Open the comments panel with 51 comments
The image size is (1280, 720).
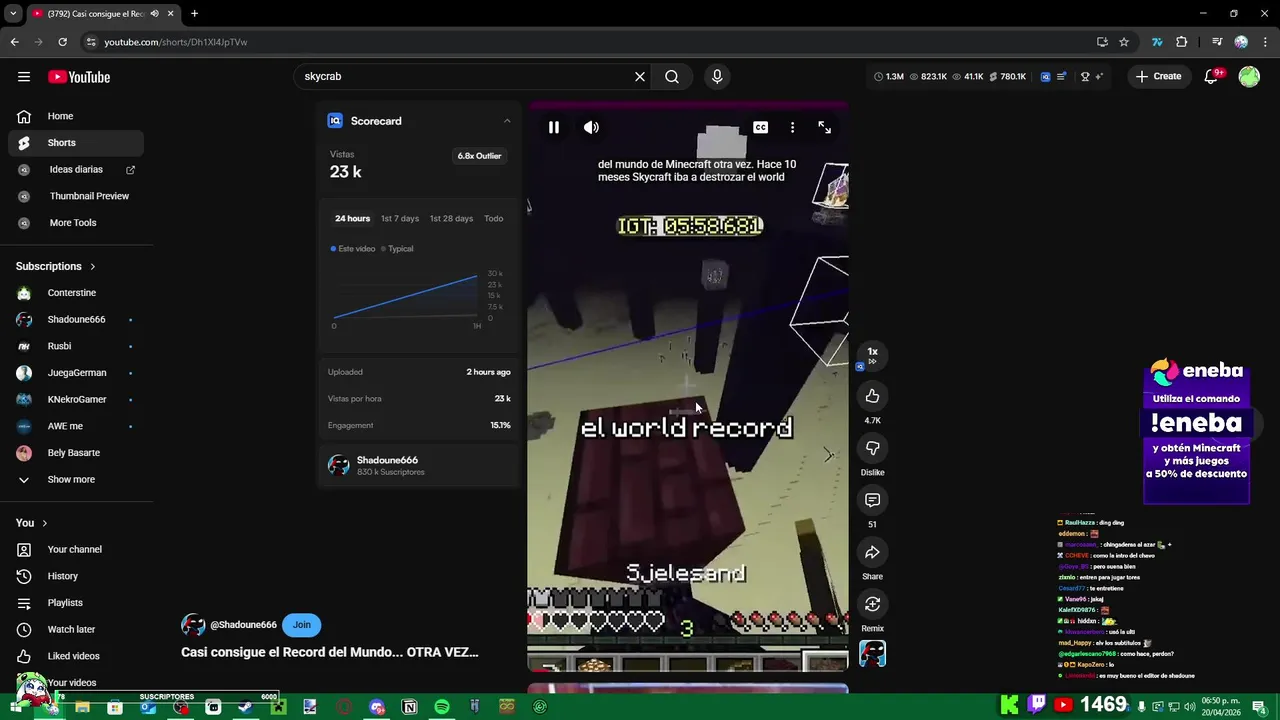pyautogui.click(x=872, y=500)
